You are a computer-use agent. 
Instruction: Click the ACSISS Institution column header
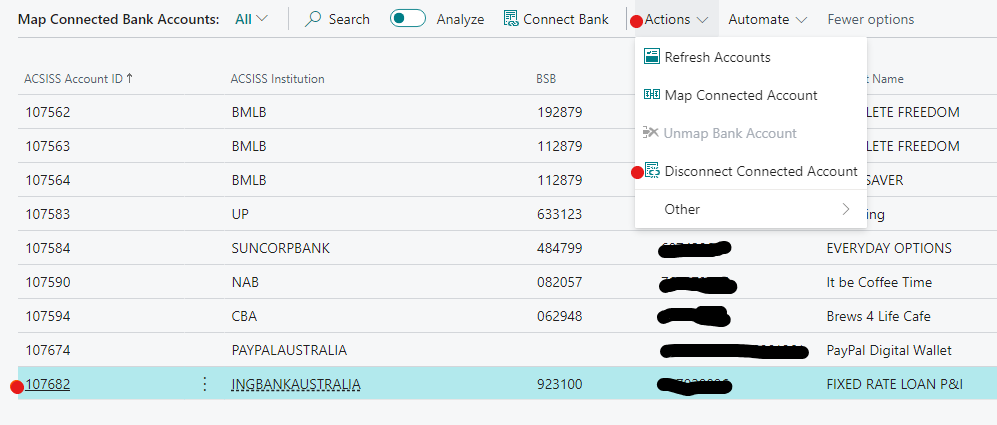point(277,79)
